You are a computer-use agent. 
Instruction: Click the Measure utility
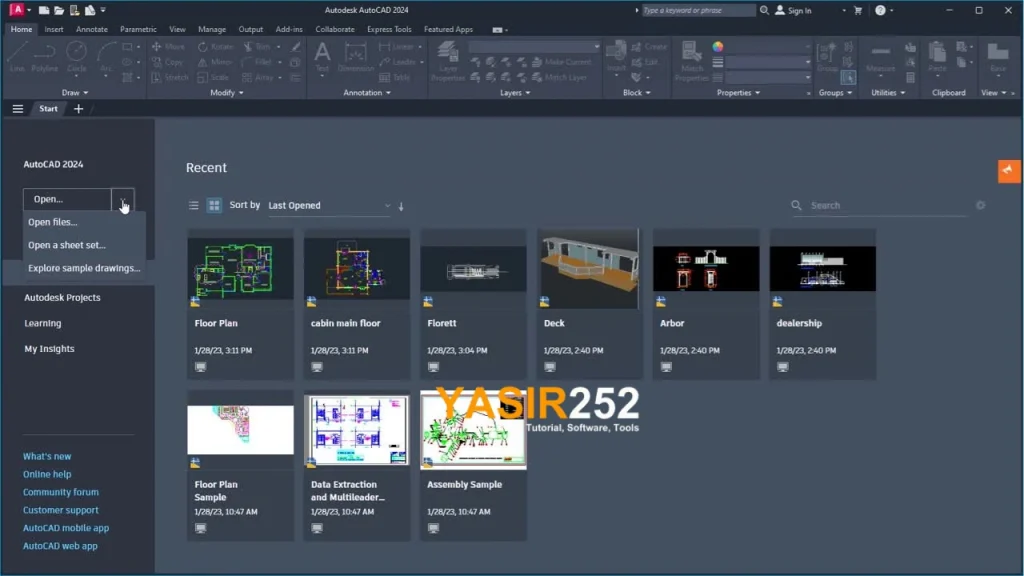click(880, 56)
